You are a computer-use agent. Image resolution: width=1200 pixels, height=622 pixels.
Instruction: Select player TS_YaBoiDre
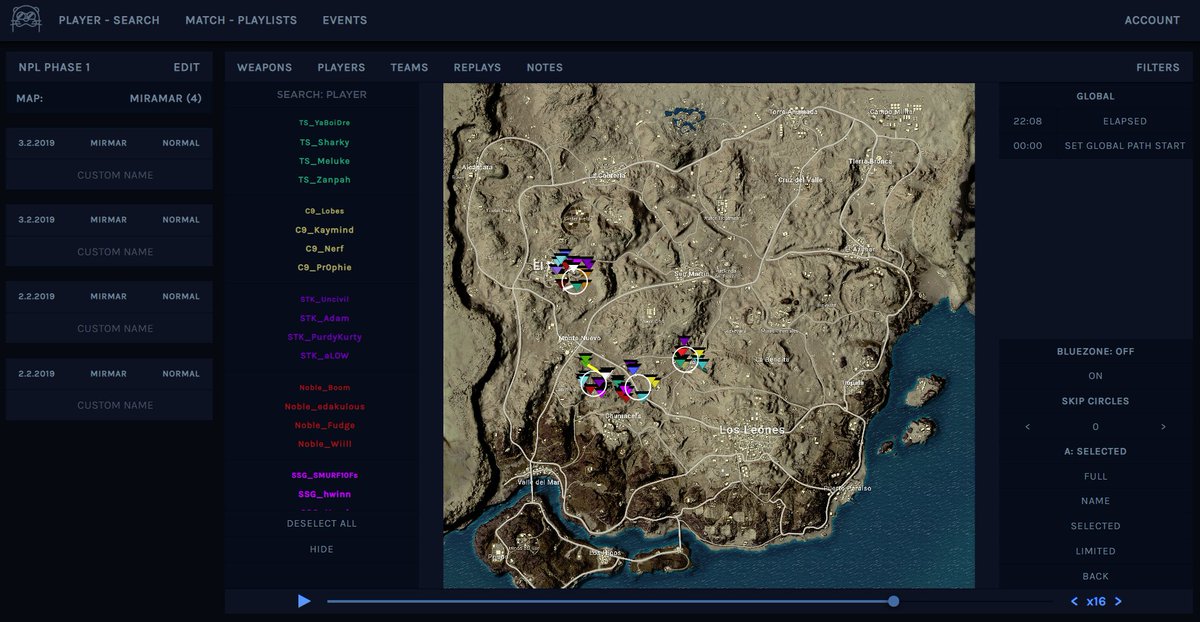point(324,123)
